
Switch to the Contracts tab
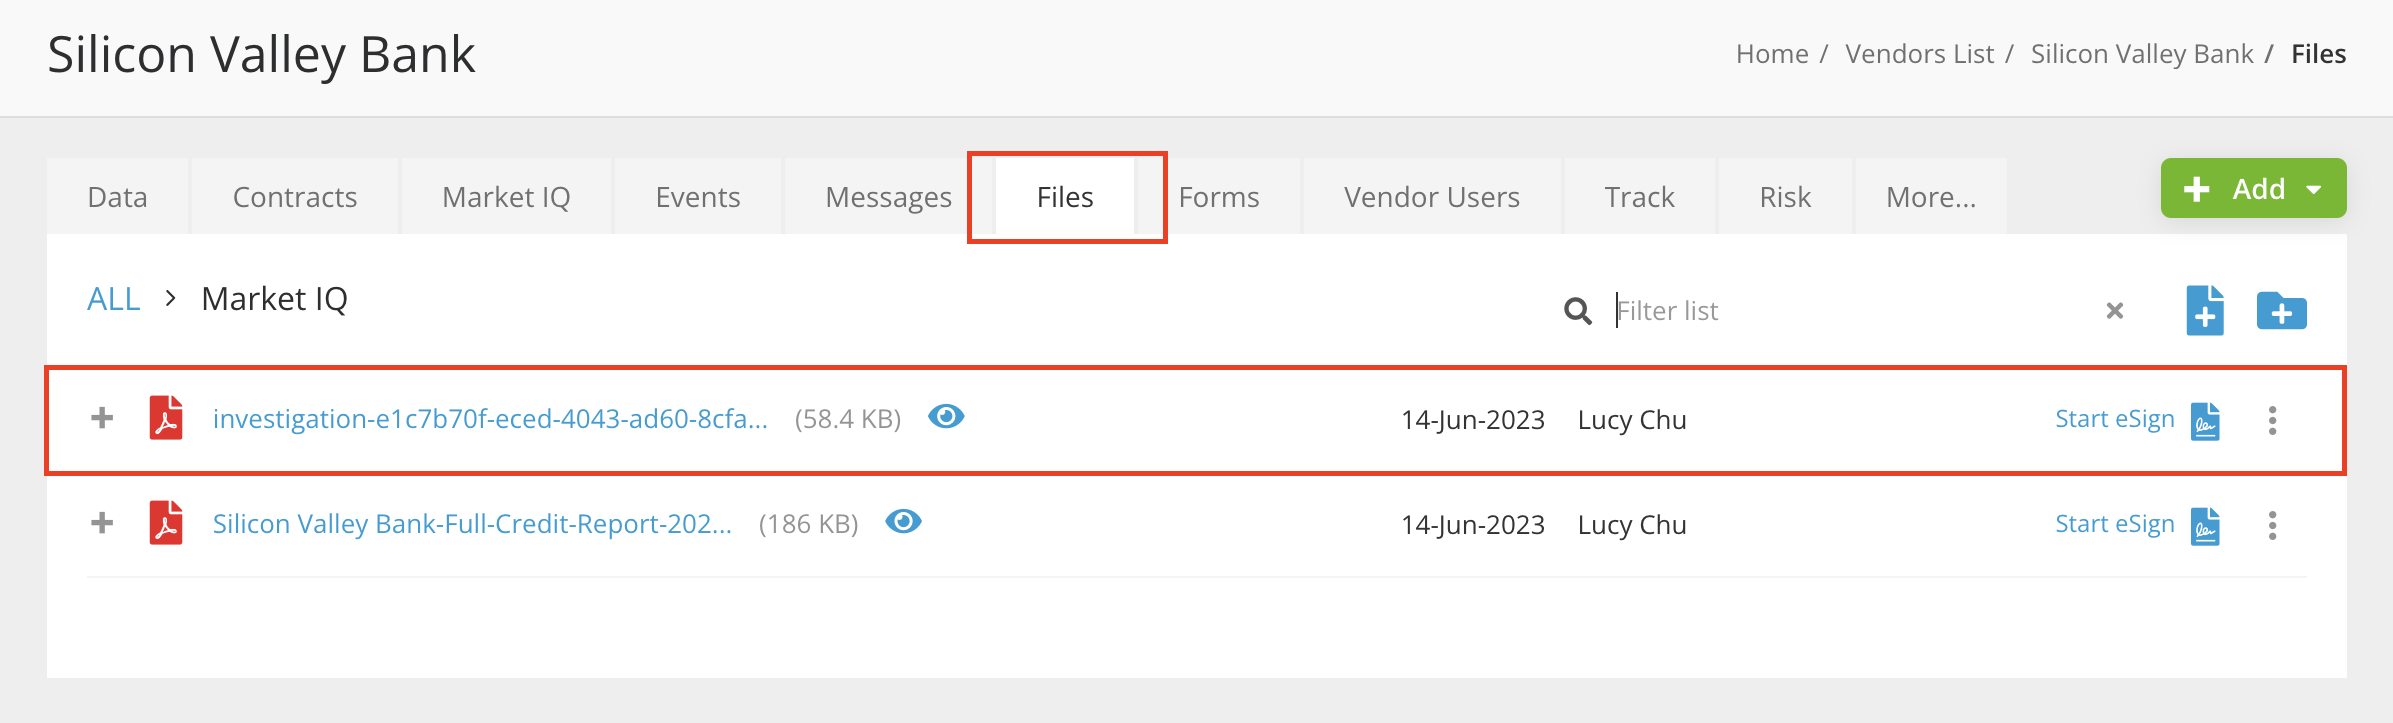click(x=295, y=197)
